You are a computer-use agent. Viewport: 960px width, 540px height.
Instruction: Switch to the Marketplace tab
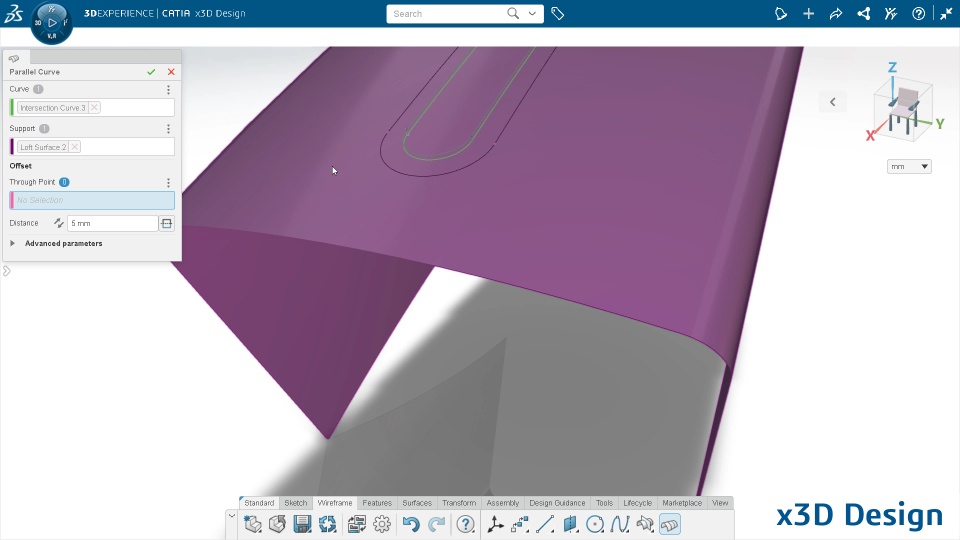click(682, 503)
